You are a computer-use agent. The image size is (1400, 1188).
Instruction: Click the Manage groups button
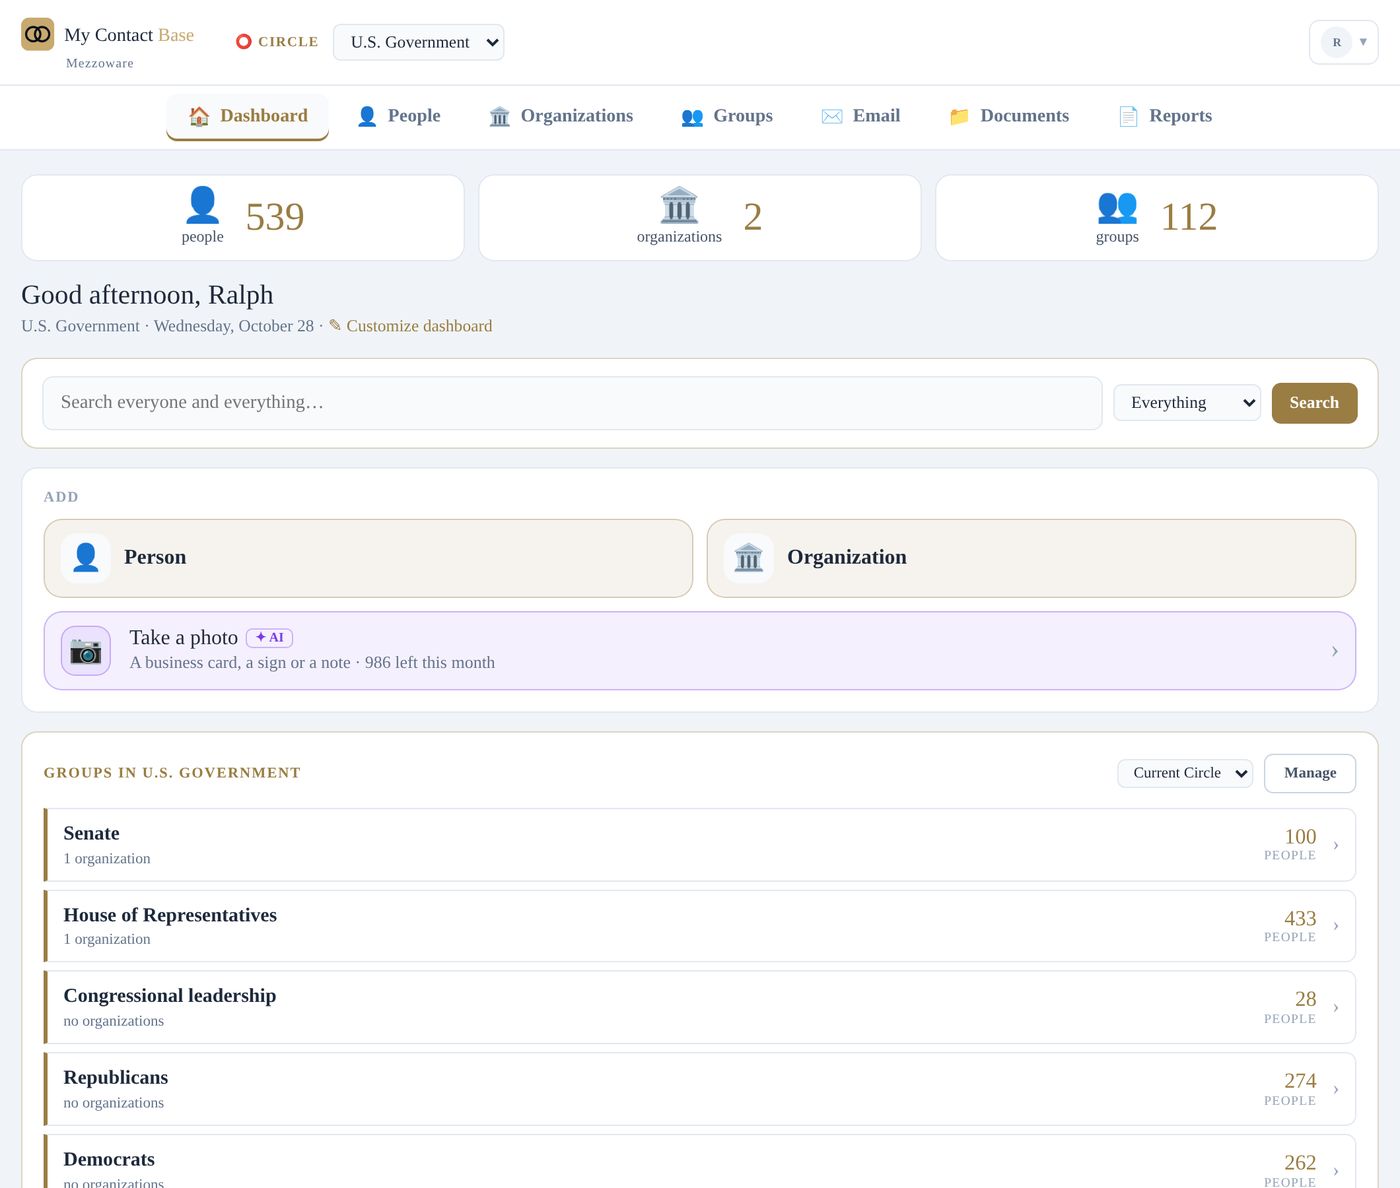[x=1310, y=773]
